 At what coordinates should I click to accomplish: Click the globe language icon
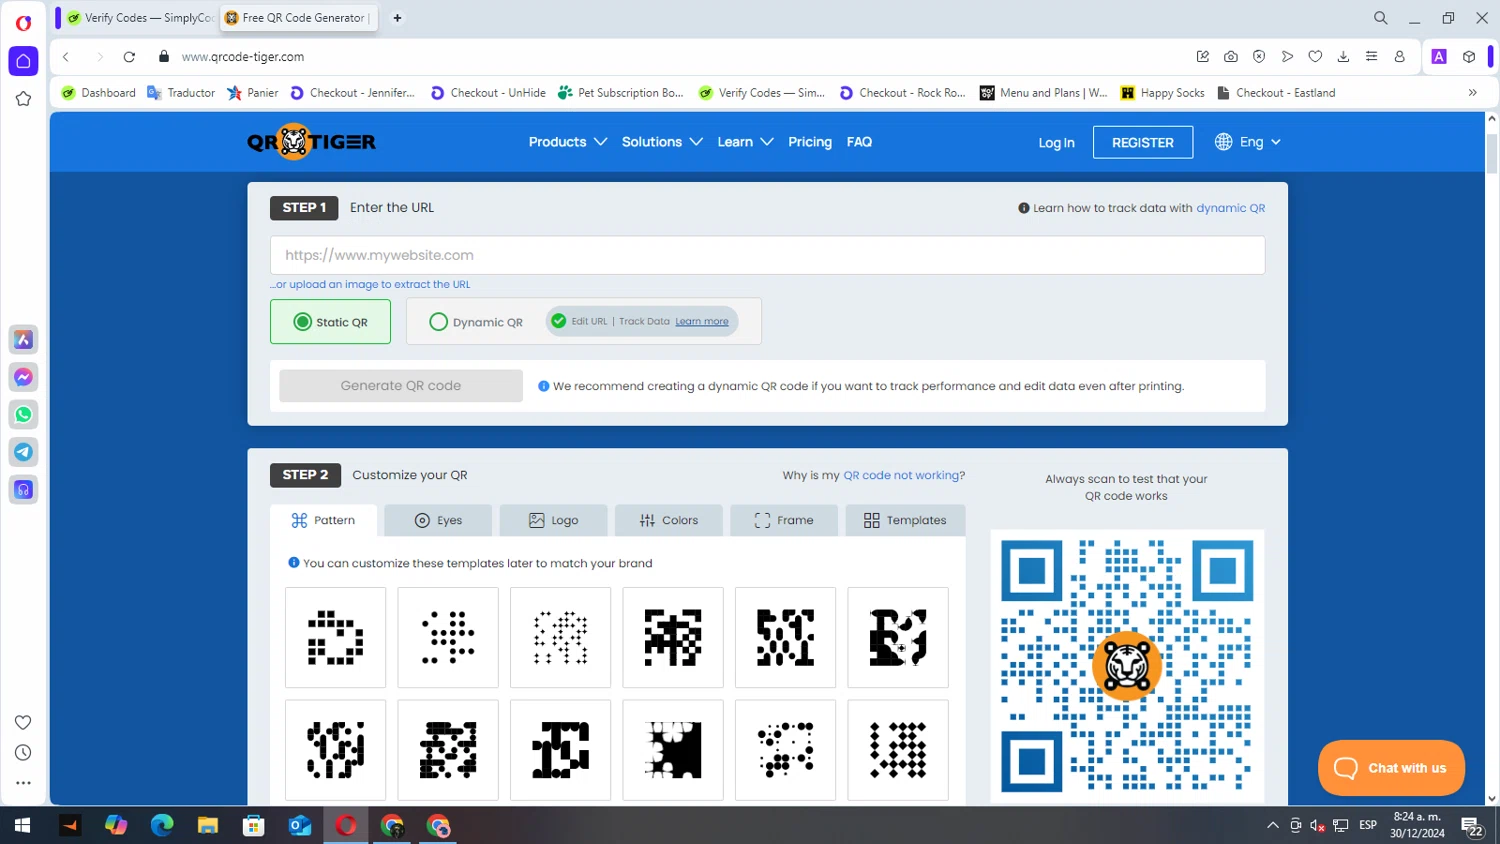click(1223, 142)
